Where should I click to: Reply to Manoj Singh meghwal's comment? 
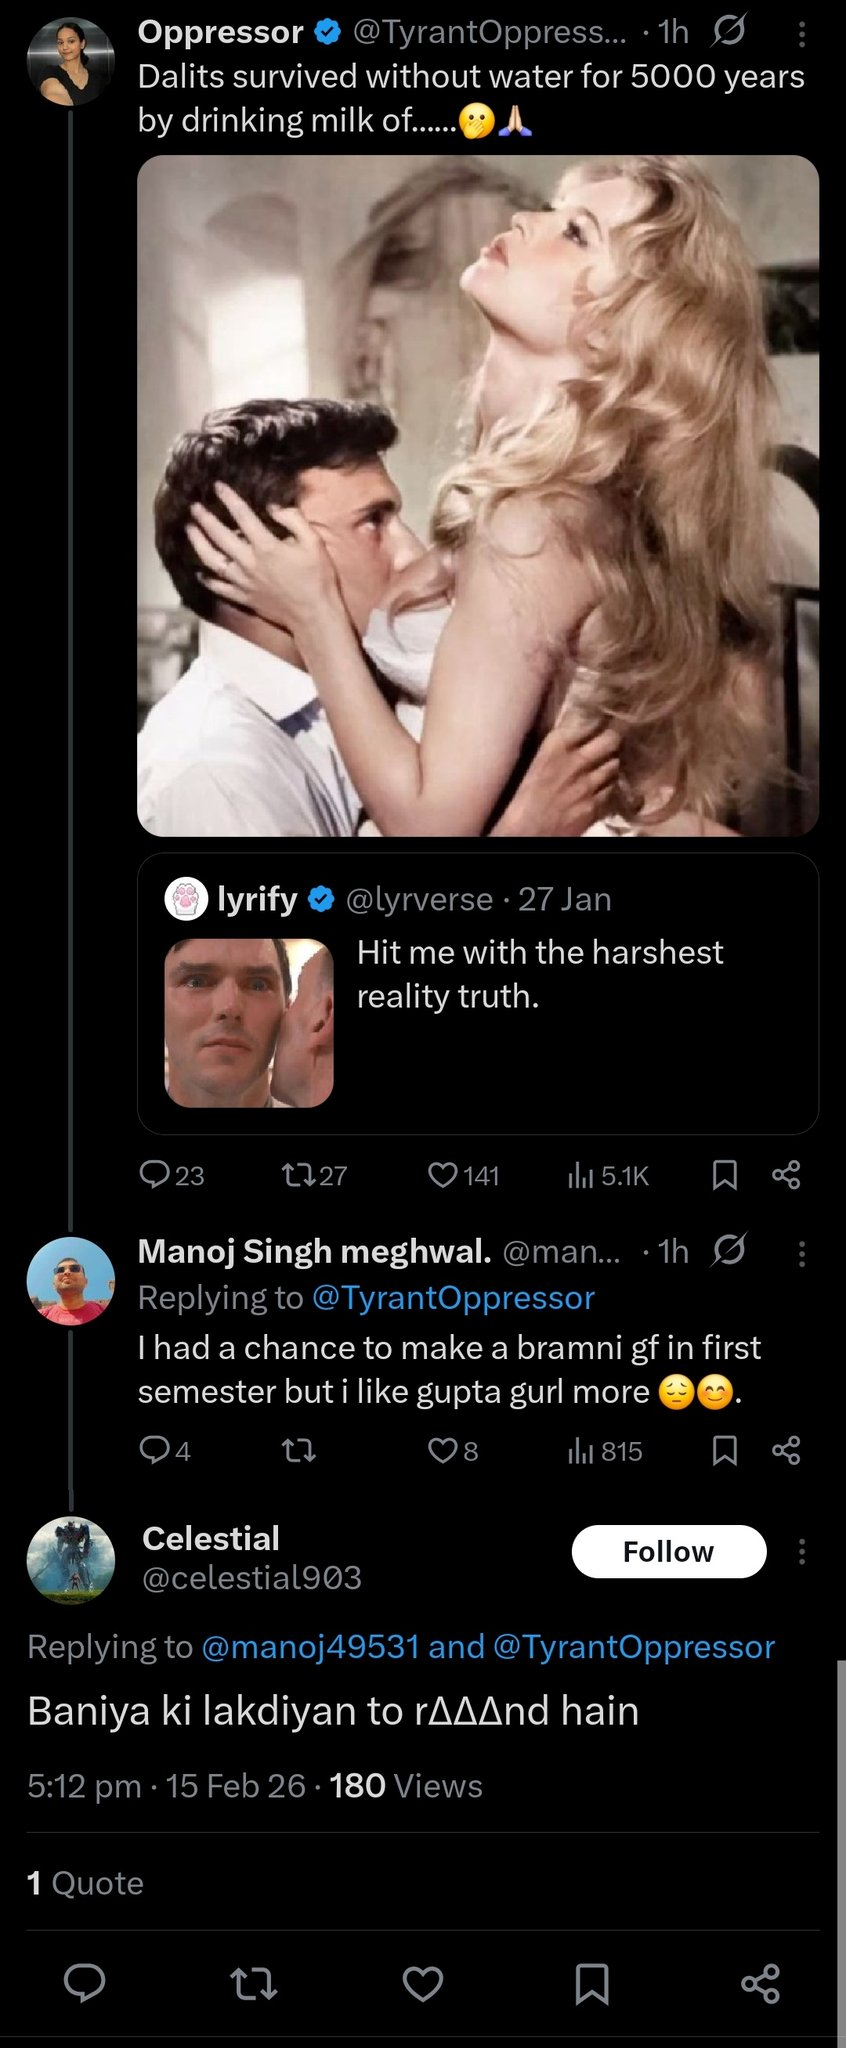155,1450
